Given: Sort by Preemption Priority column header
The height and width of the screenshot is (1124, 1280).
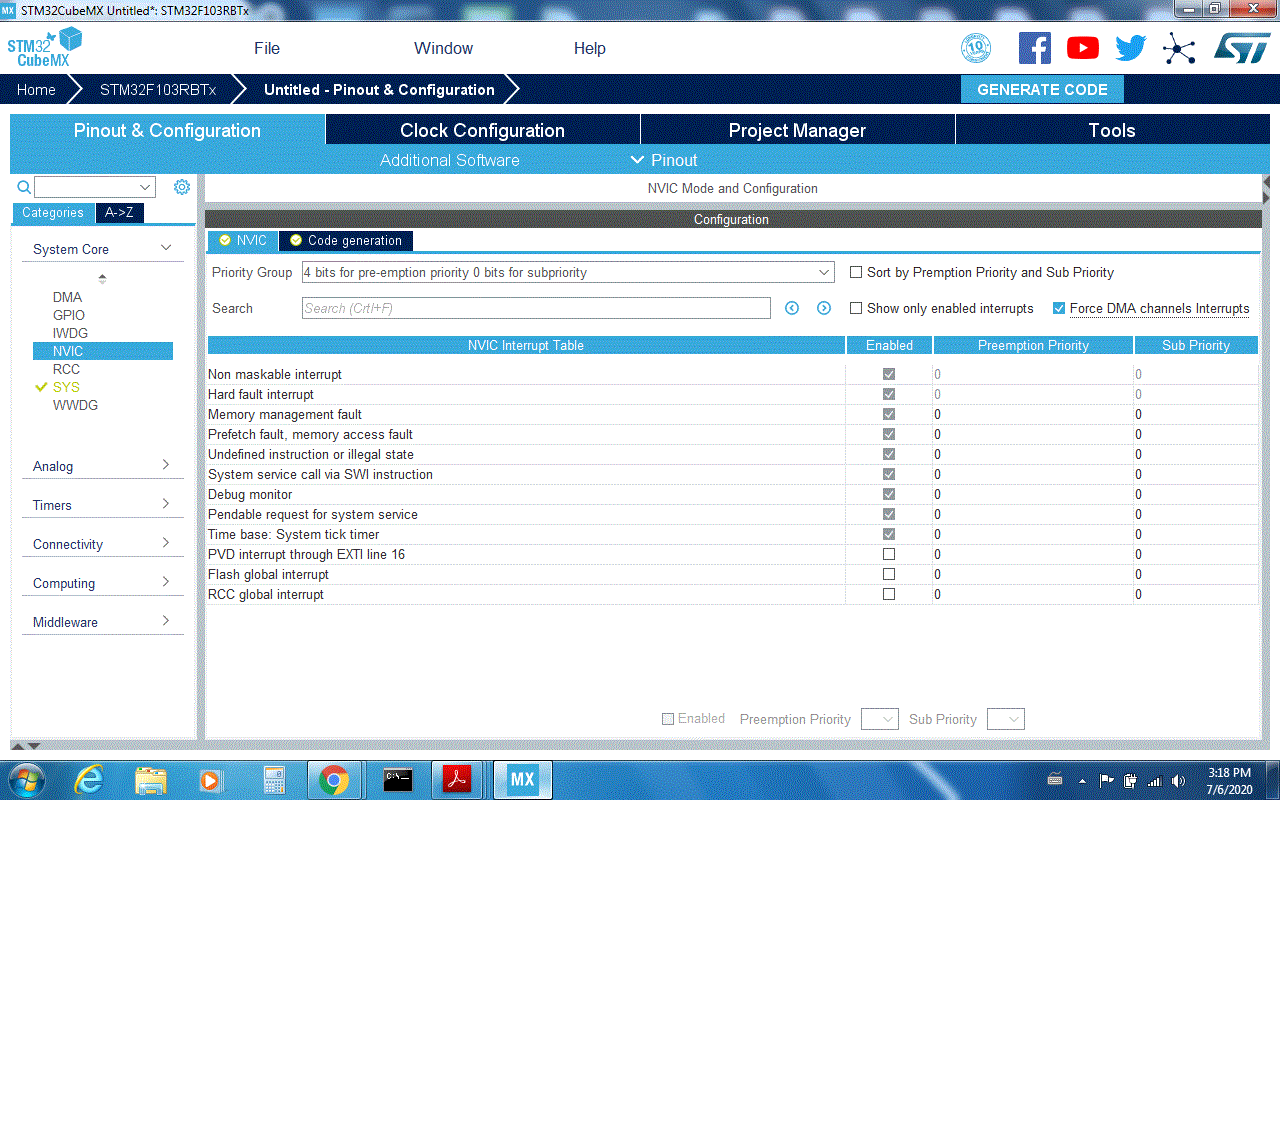Looking at the screenshot, I should point(1033,345).
